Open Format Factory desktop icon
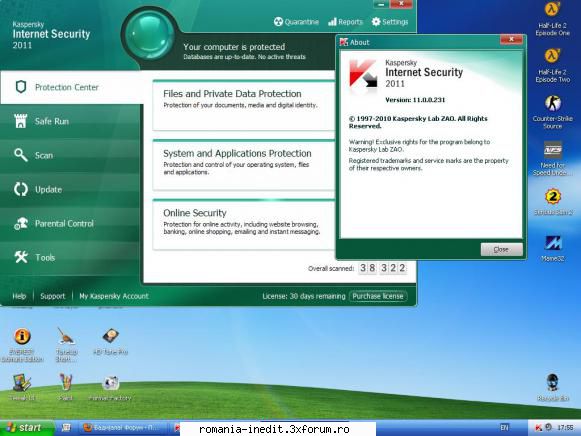 coord(110,387)
